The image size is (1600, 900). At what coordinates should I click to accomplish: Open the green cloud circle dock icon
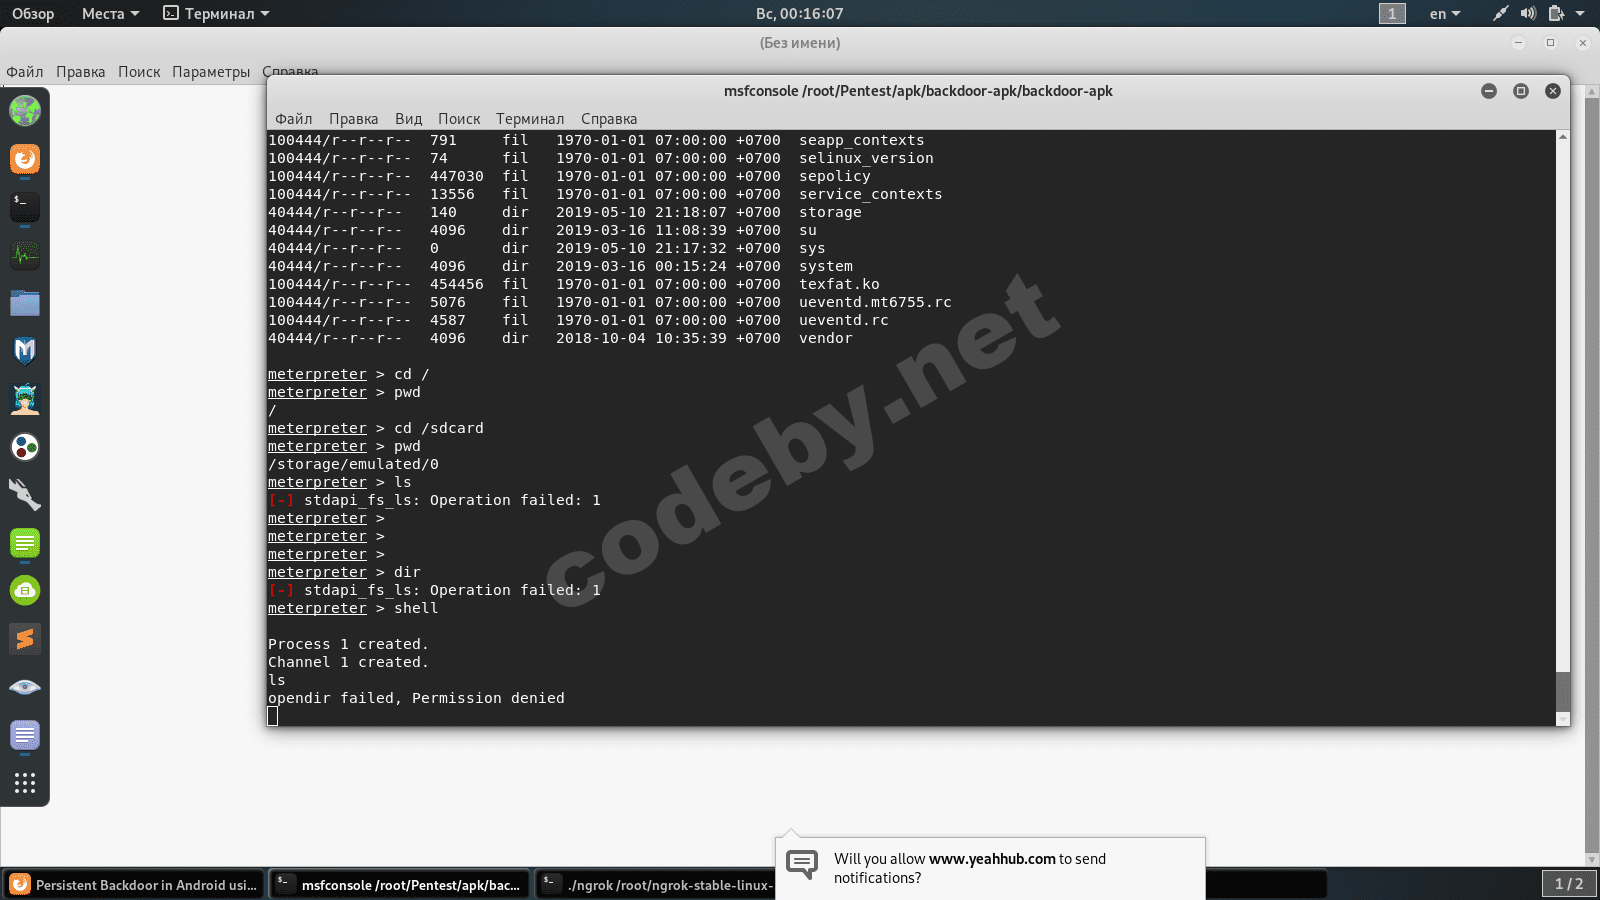coord(25,591)
